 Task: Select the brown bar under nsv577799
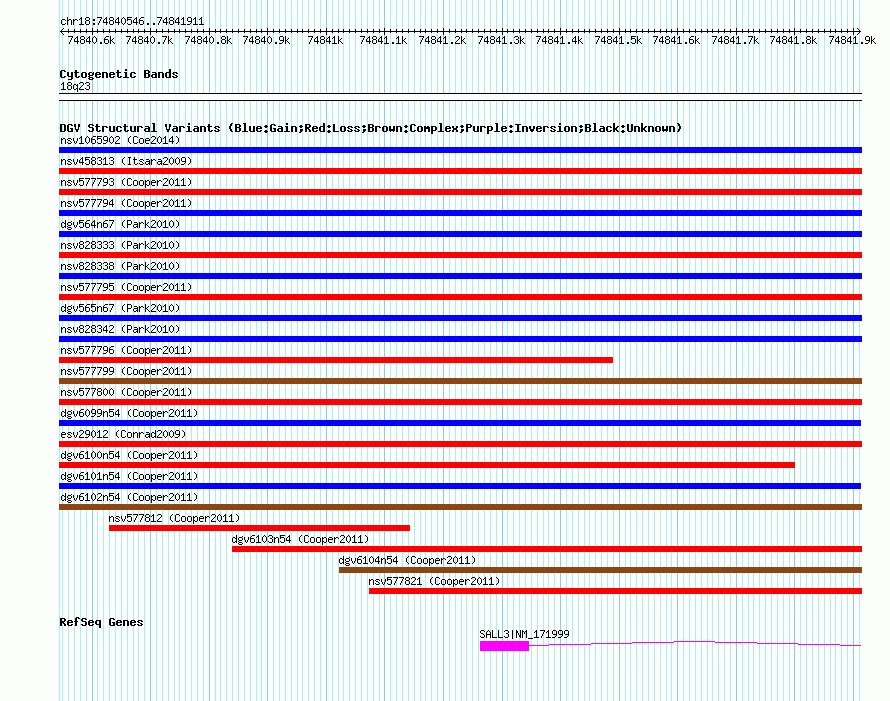tap(460, 381)
